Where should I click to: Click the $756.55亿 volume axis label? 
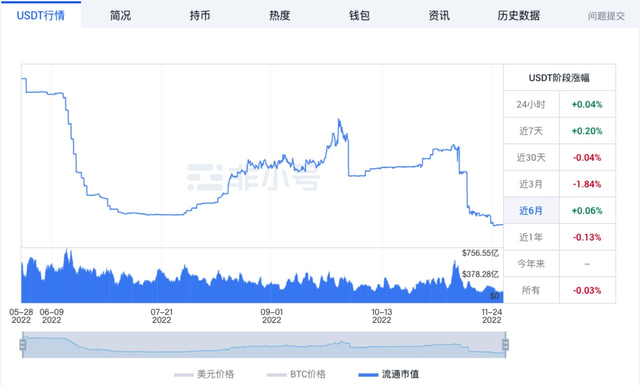[x=480, y=253]
